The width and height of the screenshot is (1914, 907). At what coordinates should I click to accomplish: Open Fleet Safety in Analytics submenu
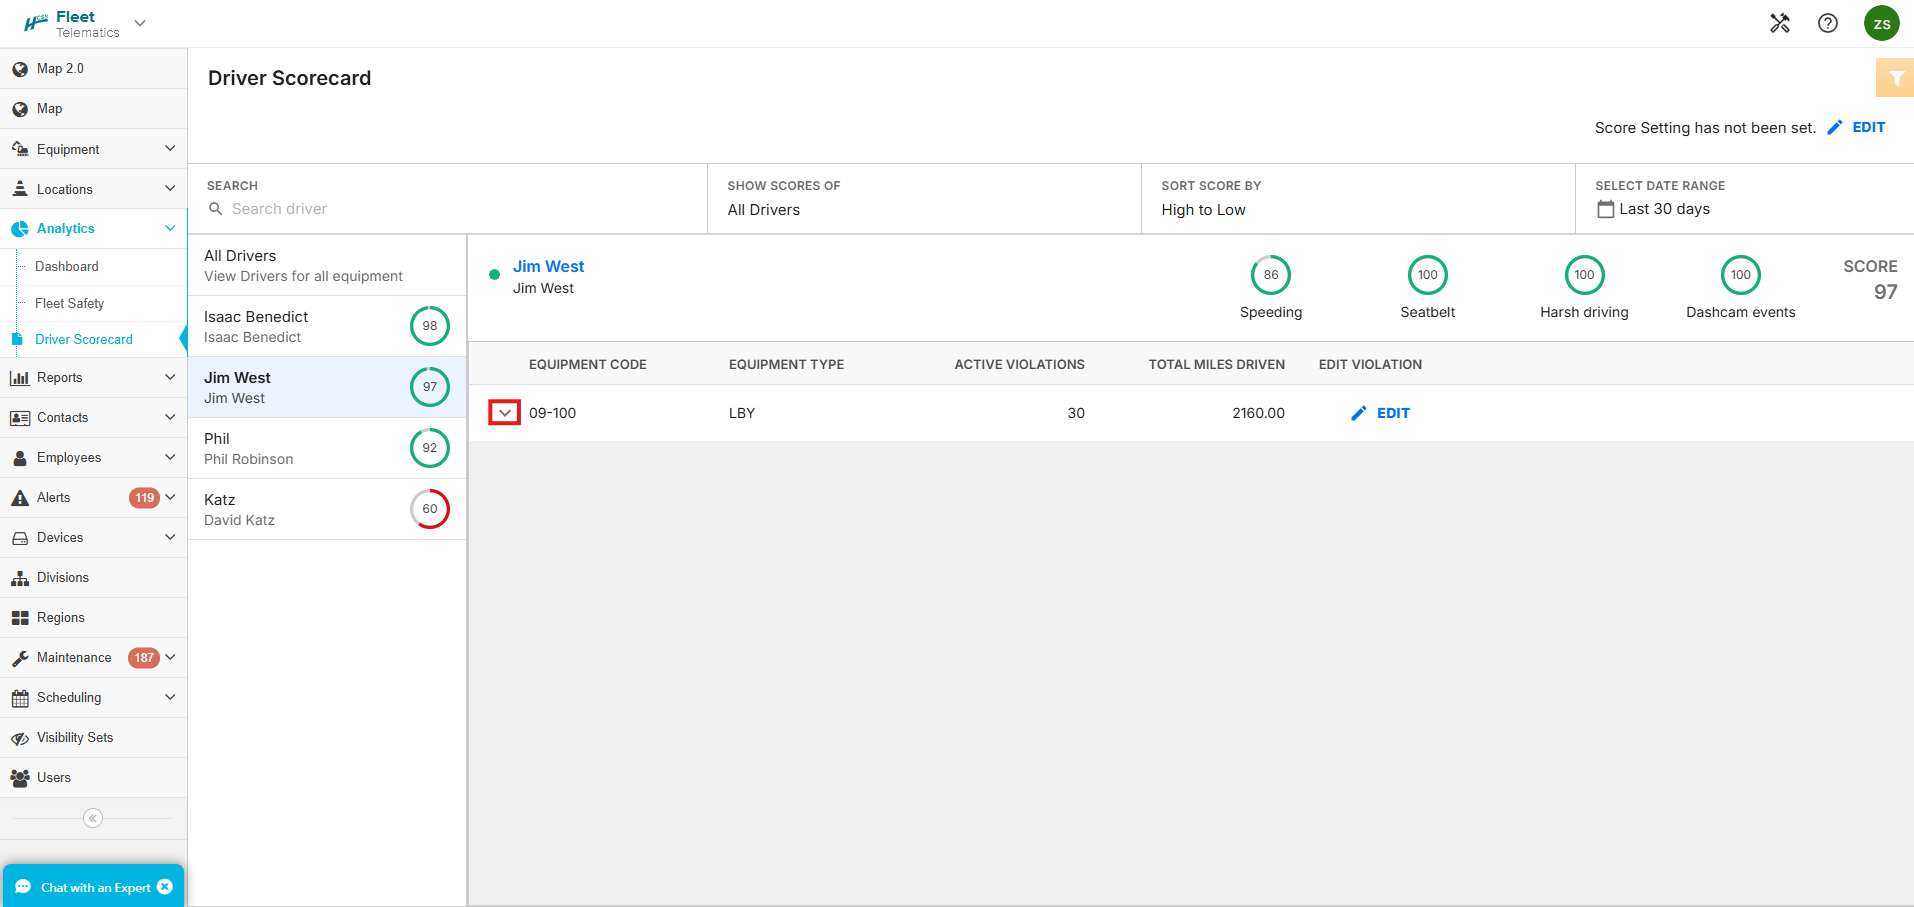tap(69, 303)
